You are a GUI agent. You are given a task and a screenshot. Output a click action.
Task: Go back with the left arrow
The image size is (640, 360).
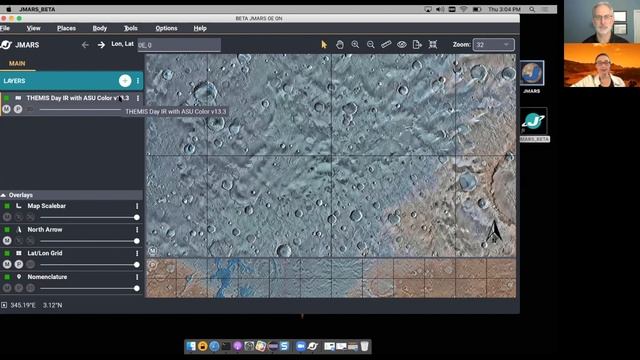click(85, 45)
